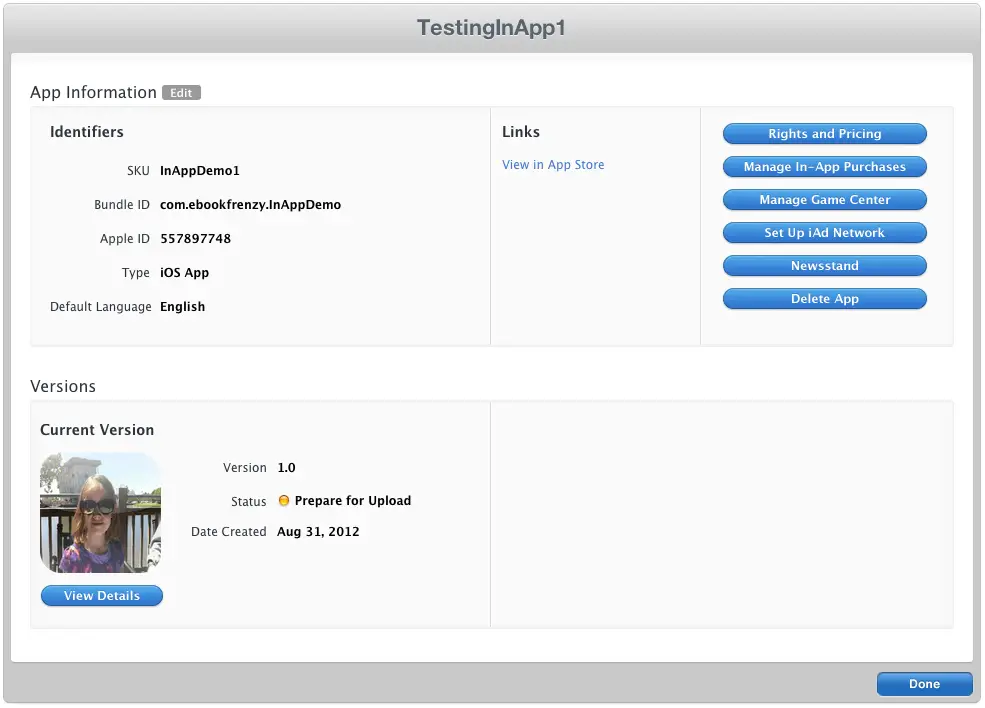Open Rights and Pricing
985x708 pixels.
(x=824, y=134)
